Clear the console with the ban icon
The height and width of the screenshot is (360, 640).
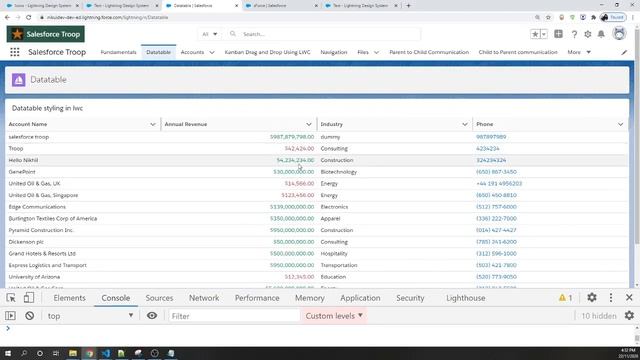[x=29, y=316]
